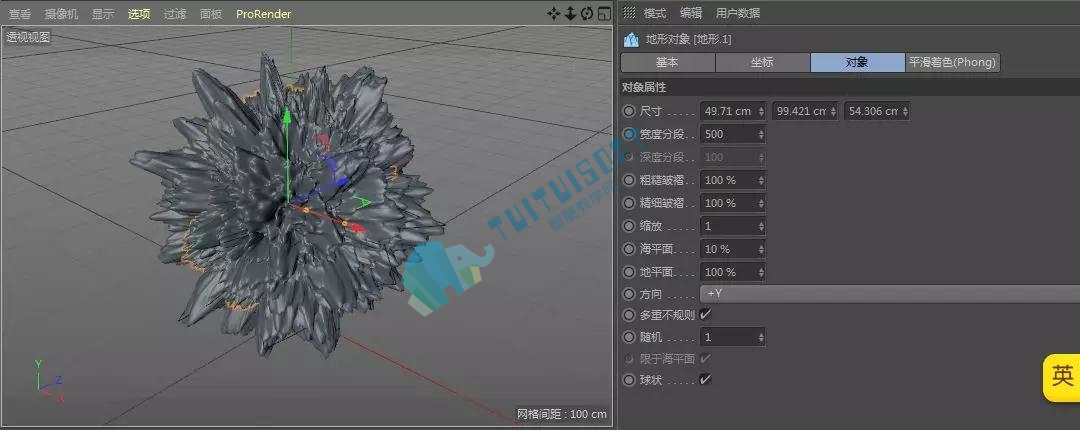Open the 模式 menu in attributes

(x=655, y=13)
